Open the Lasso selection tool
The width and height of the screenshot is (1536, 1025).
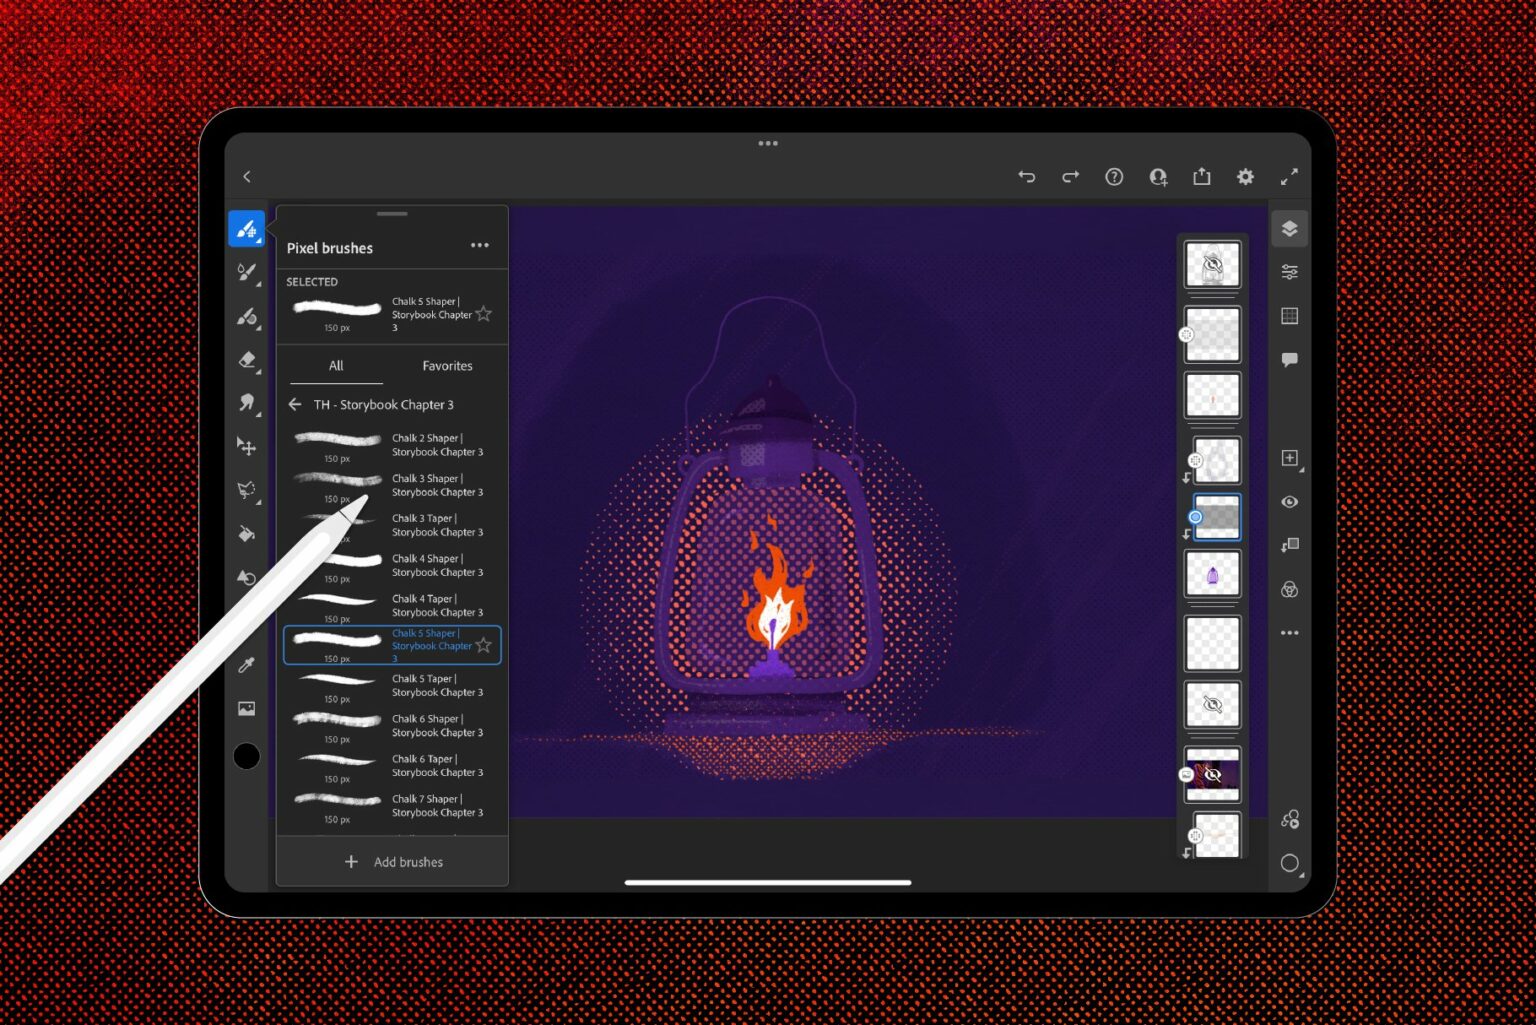[x=247, y=490]
